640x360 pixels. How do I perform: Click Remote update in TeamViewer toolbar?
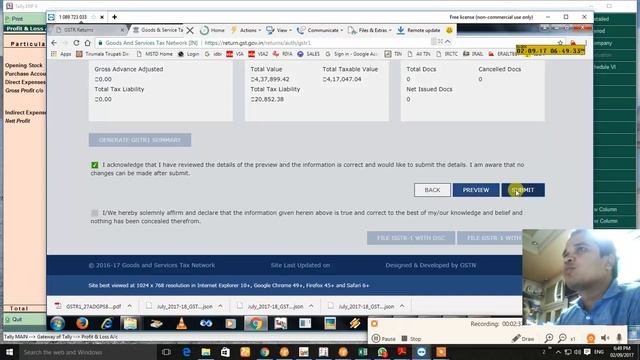[x=418, y=30]
